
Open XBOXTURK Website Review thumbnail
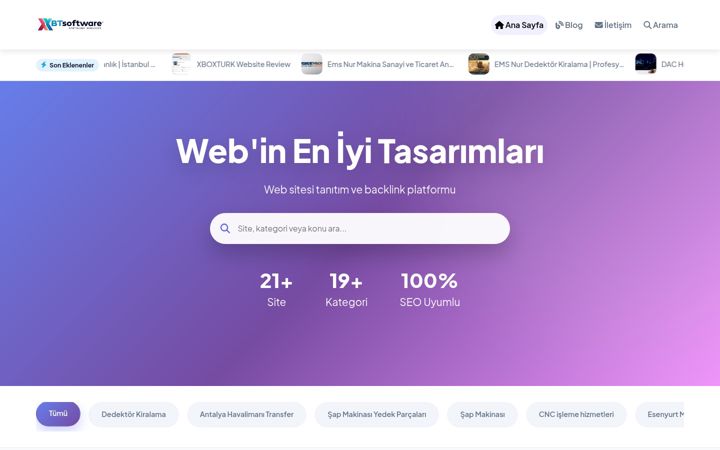pos(181,64)
